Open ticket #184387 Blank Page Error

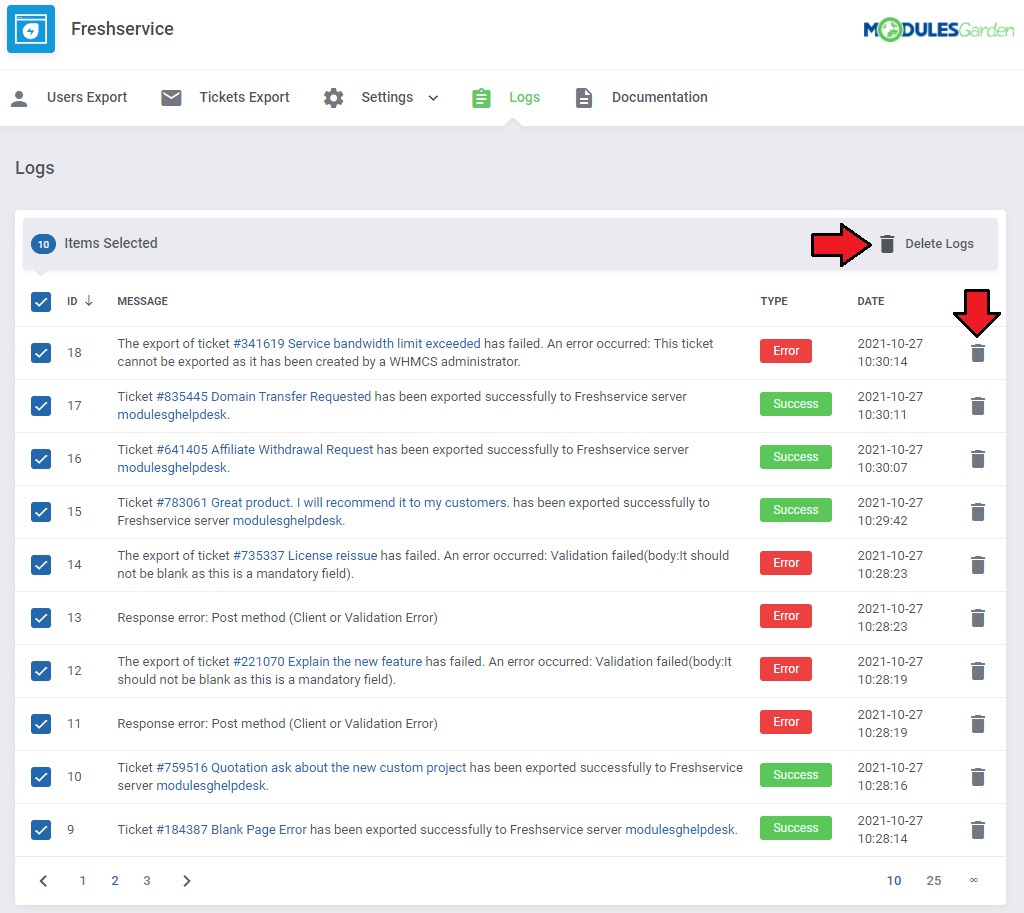click(x=231, y=829)
